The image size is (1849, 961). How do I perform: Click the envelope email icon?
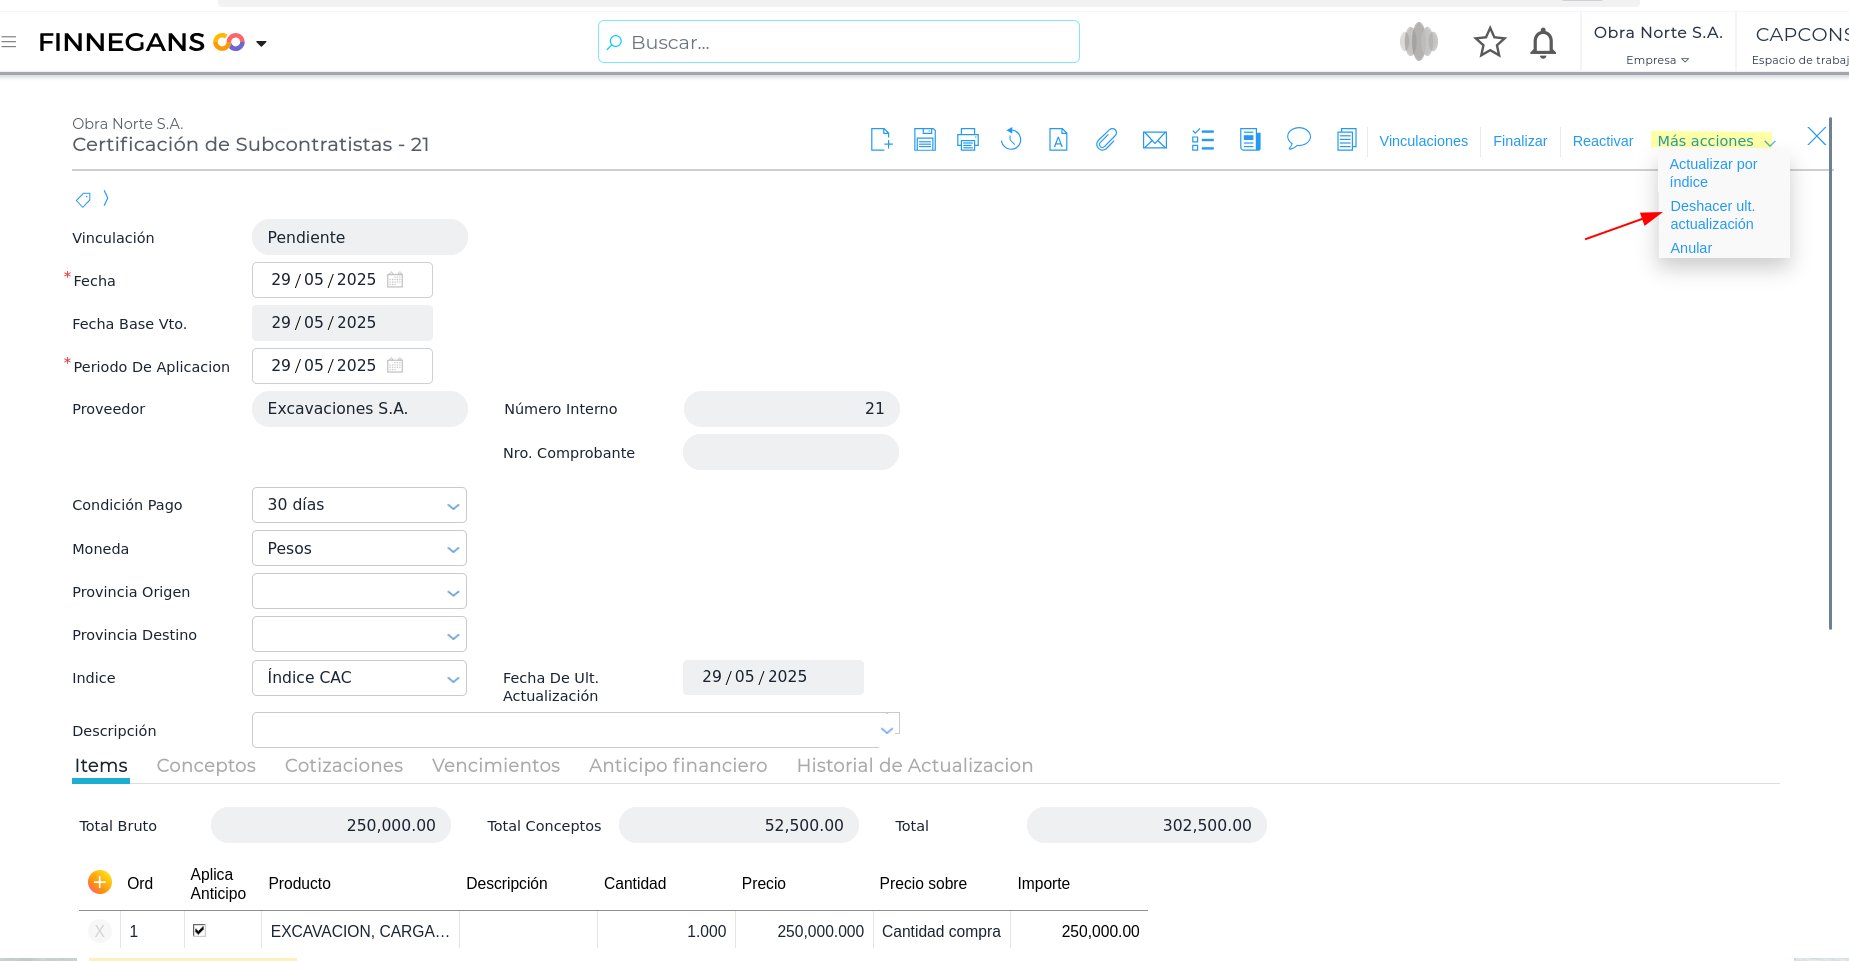1154,140
